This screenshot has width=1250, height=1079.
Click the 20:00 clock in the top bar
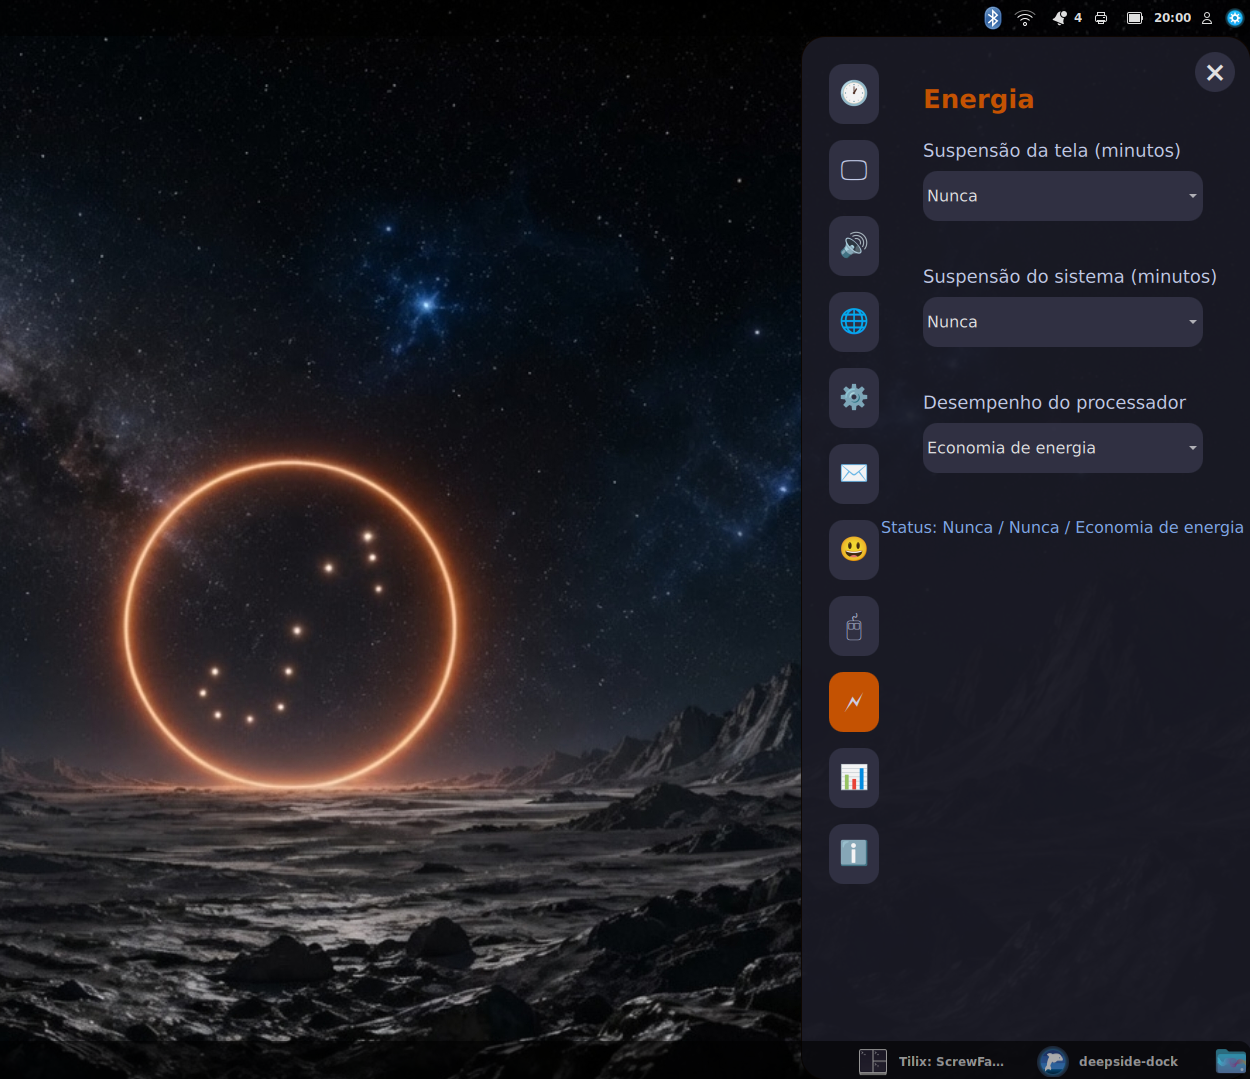[1173, 18]
